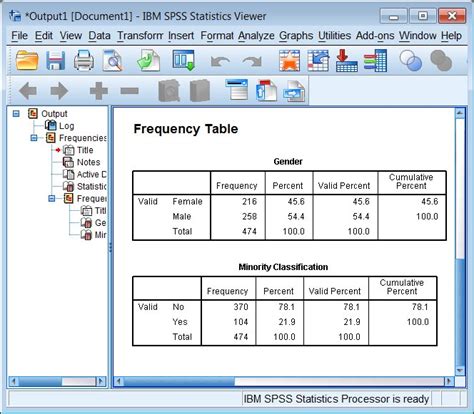Click the two gray circles icon
The width and height of the screenshot is (474, 414).
coord(441,61)
